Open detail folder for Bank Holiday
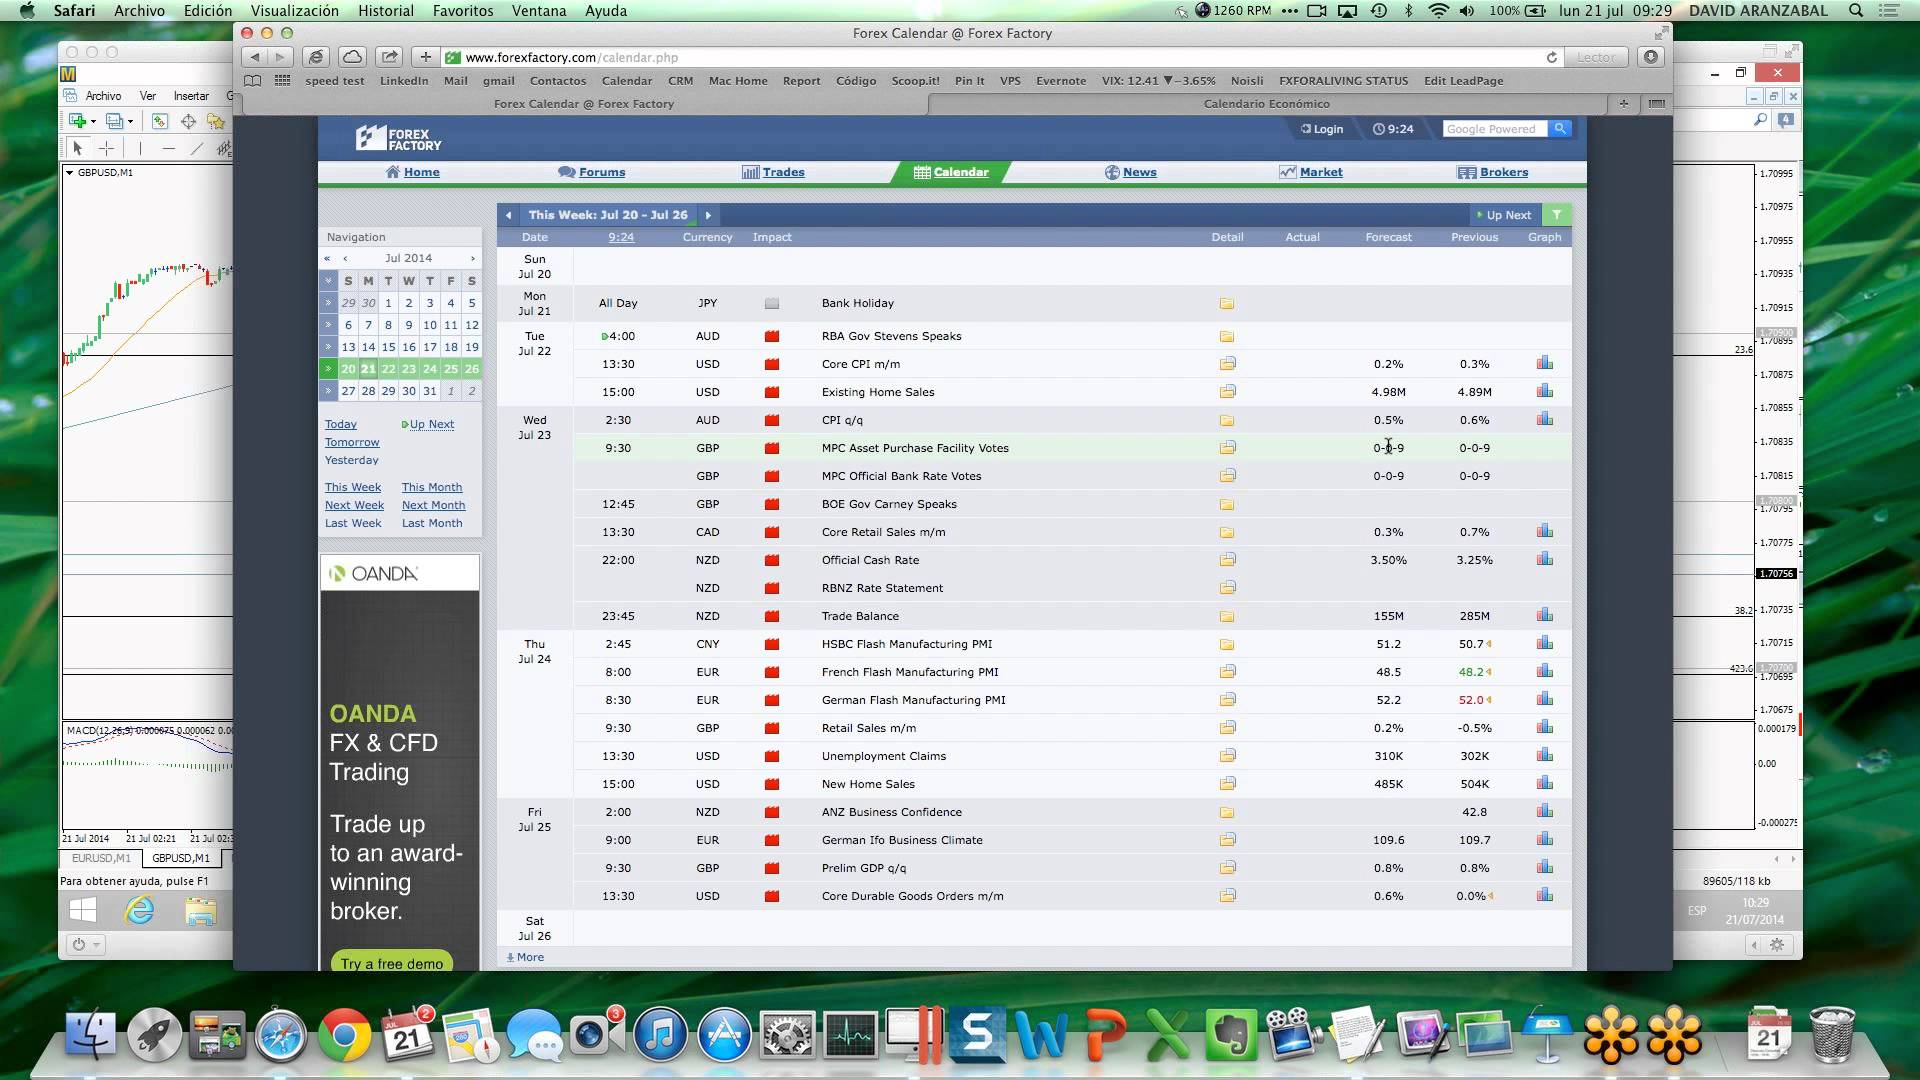This screenshot has height=1080, width=1920. coord(1227,304)
